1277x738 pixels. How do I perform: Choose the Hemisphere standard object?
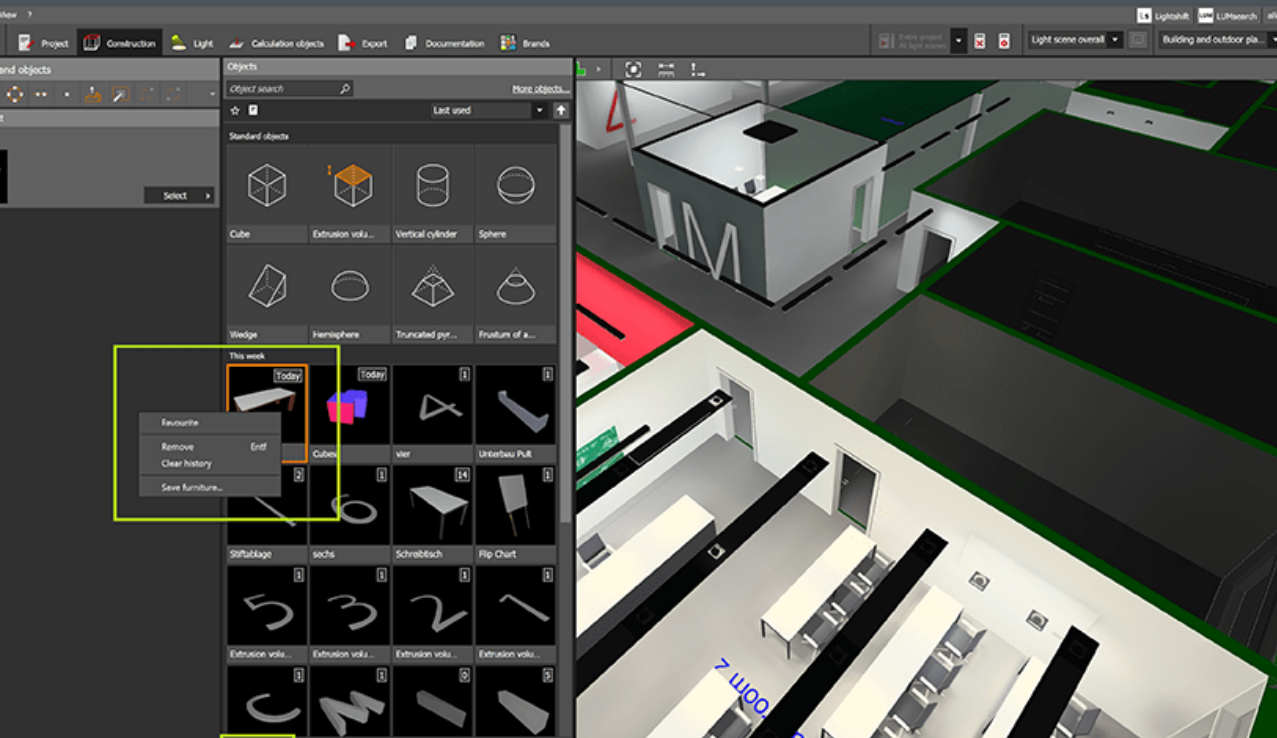[x=350, y=294]
